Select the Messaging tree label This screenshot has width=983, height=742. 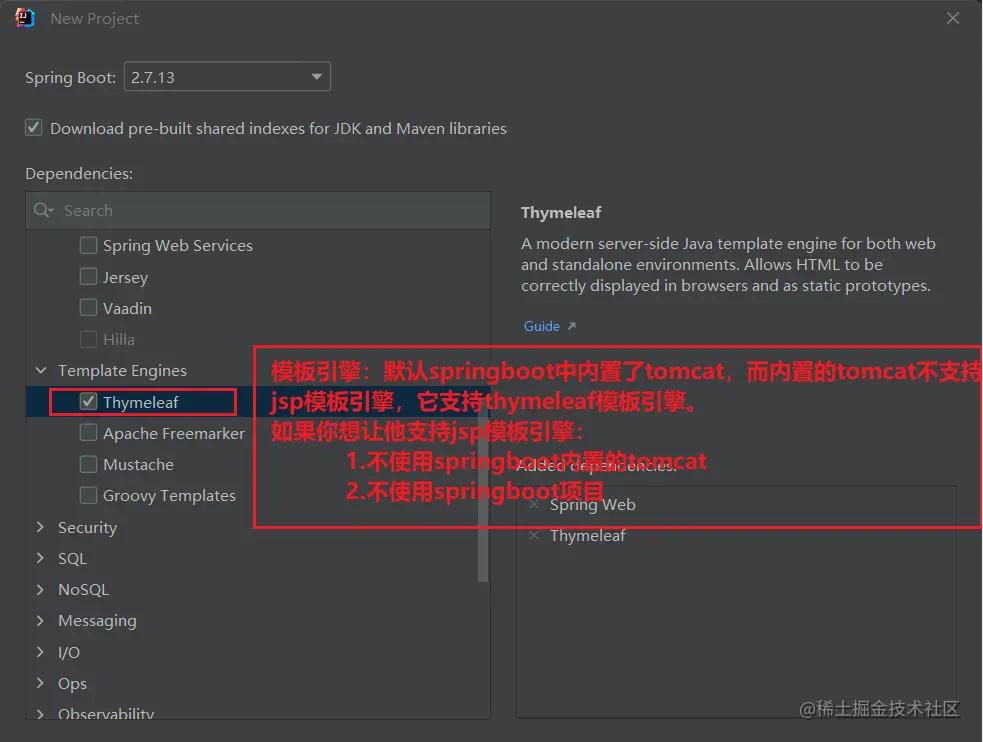[97, 621]
